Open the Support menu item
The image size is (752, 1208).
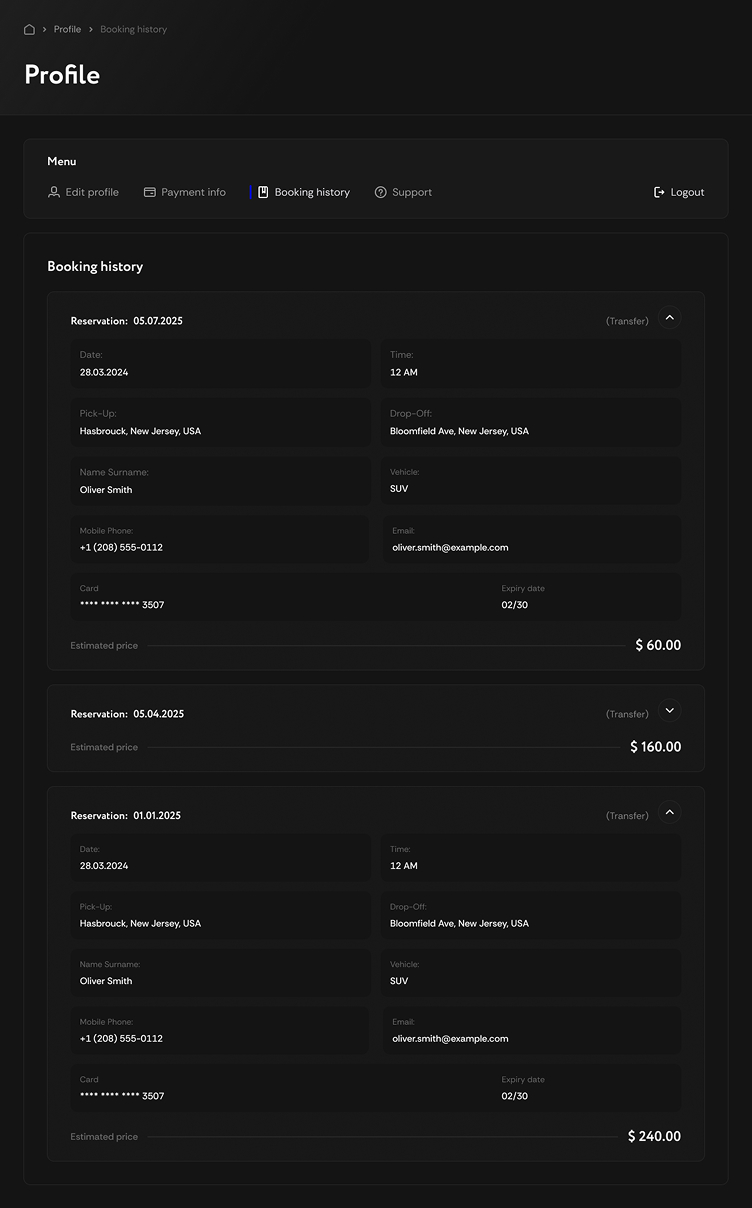(x=412, y=192)
